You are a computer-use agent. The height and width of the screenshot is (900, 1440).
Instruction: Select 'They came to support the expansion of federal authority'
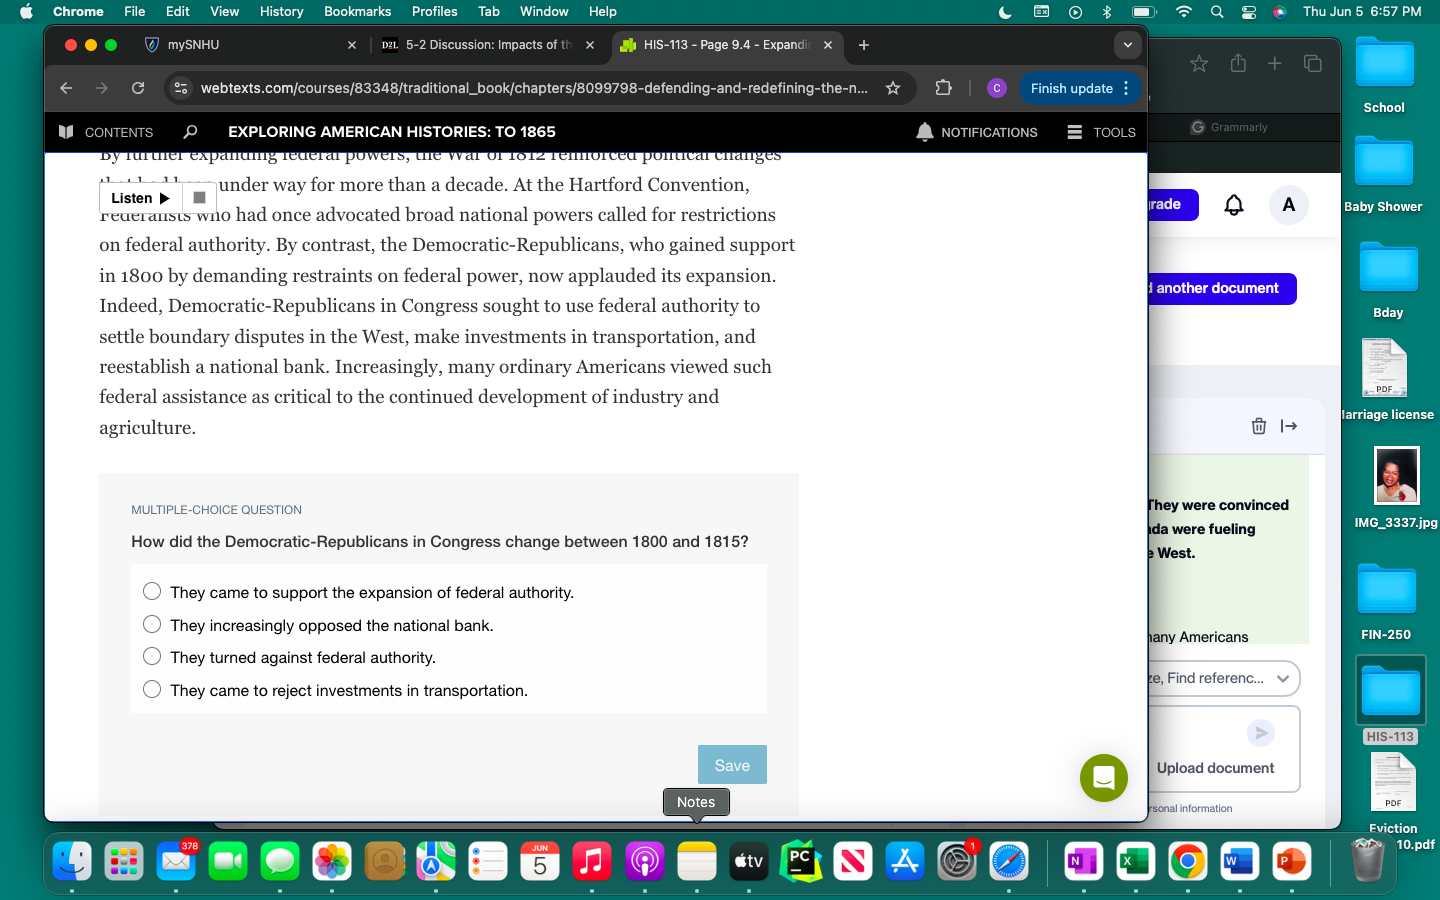pos(151,591)
